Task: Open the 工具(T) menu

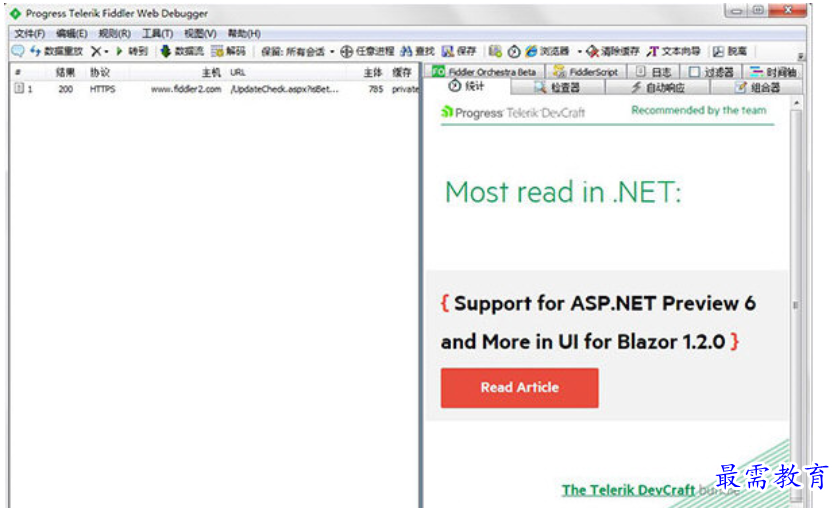Action: click(157, 33)
